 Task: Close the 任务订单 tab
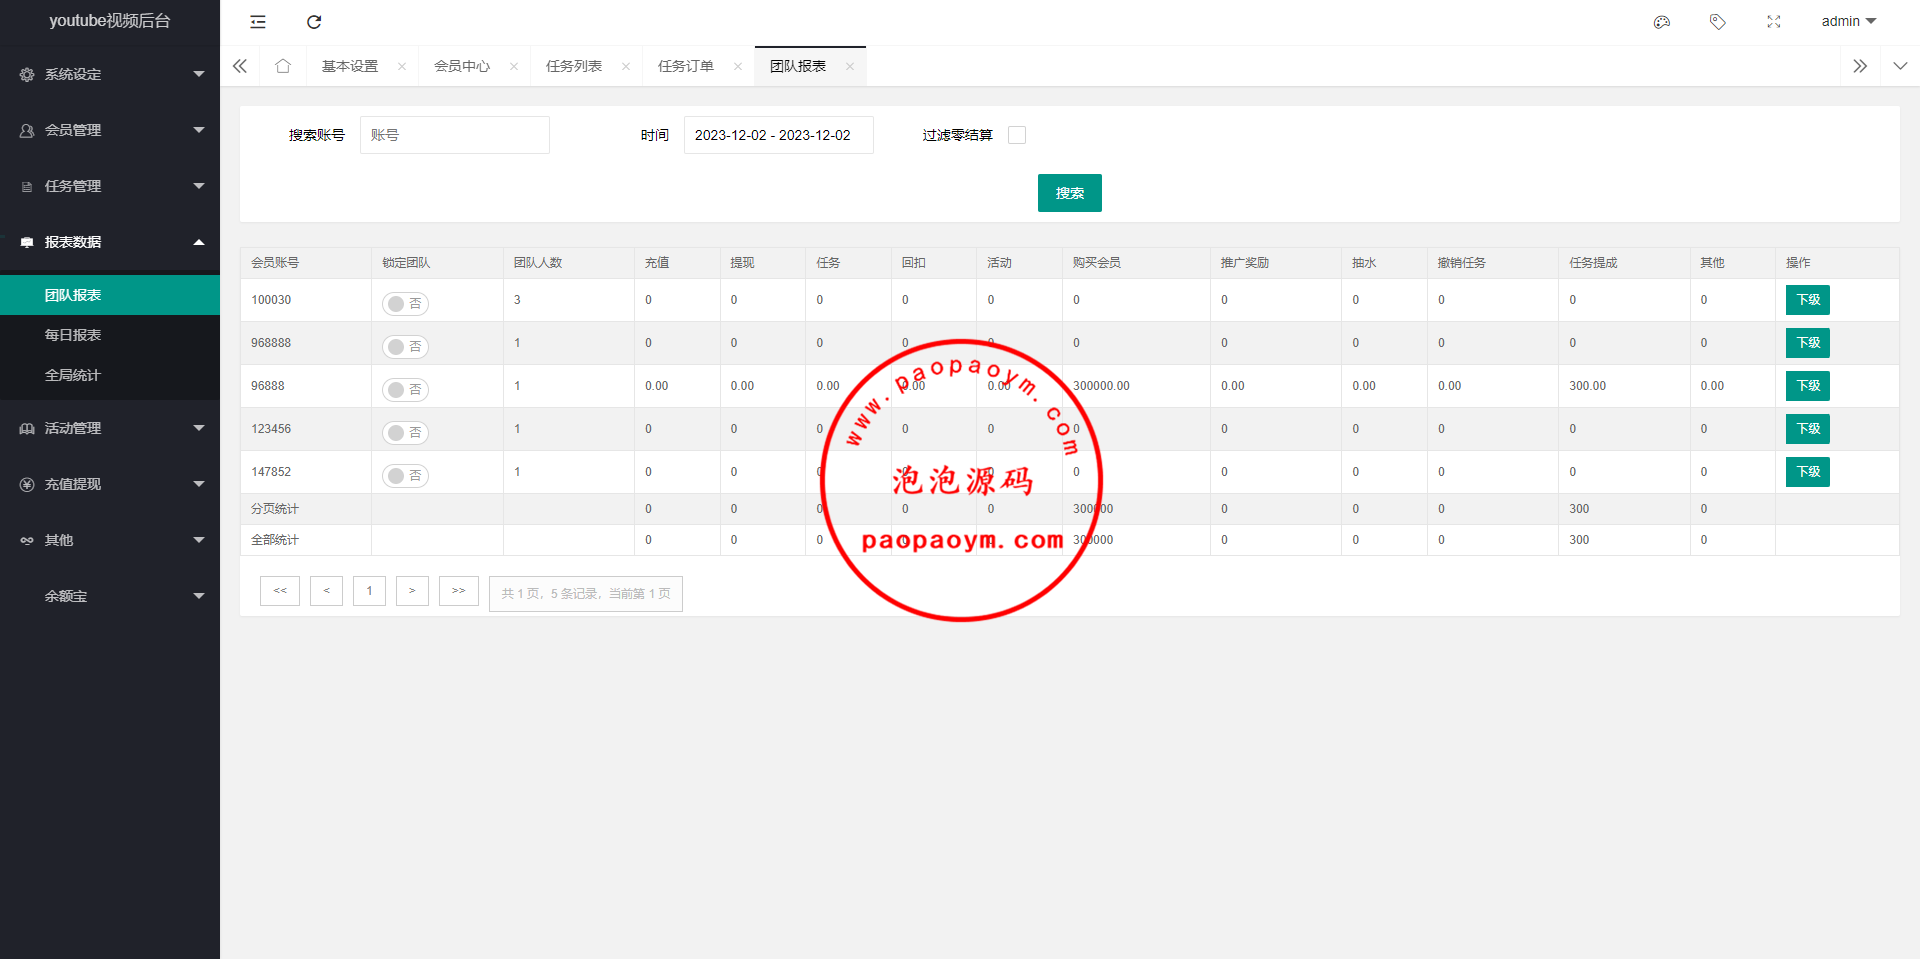[x=738, y=67]
